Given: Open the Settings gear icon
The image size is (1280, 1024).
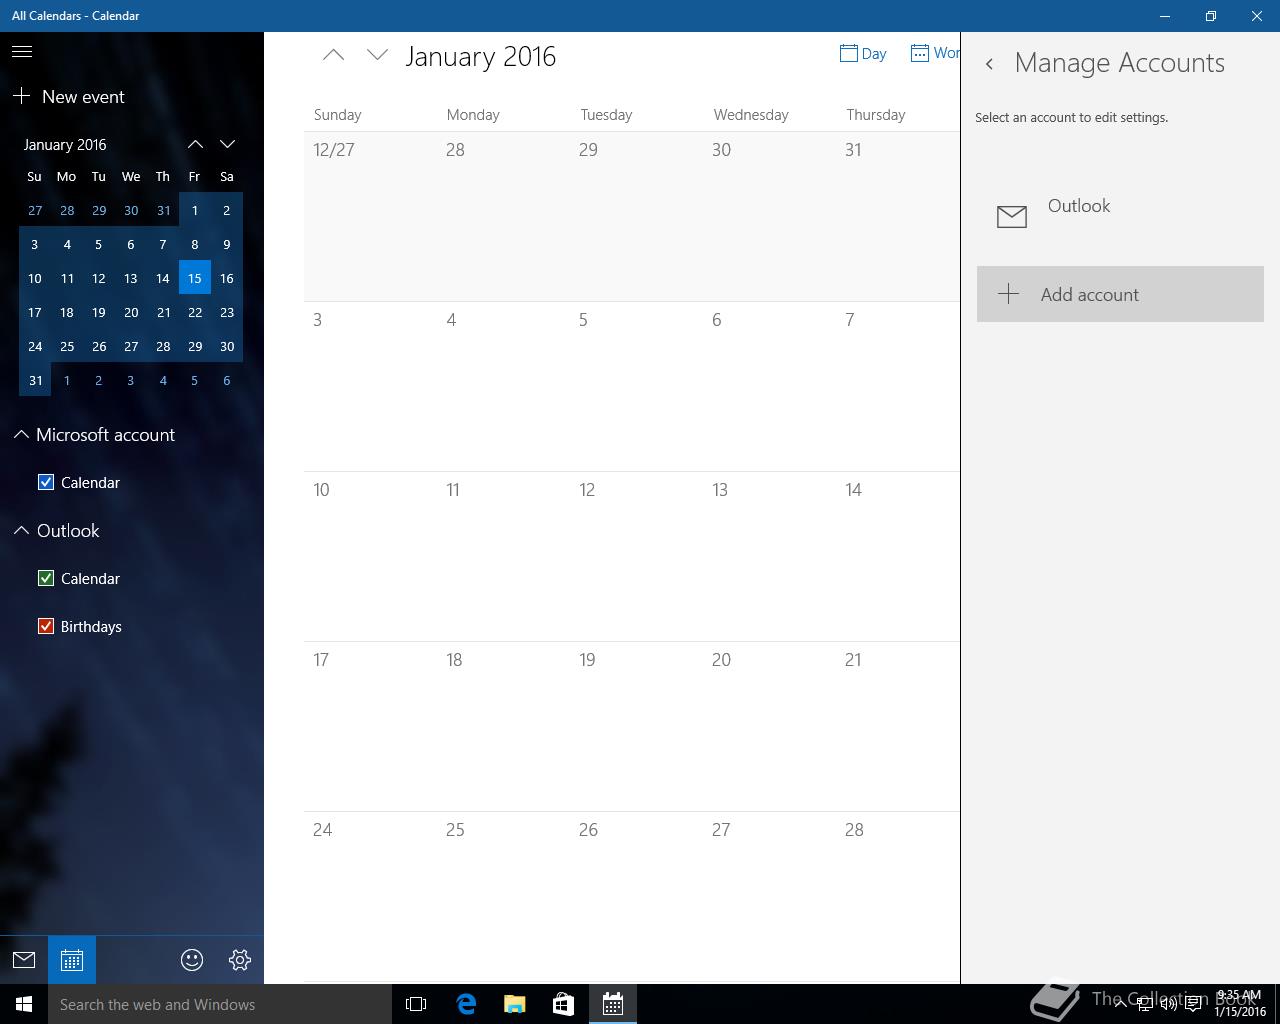Looking at the screenshot, I should pos(240,960).
